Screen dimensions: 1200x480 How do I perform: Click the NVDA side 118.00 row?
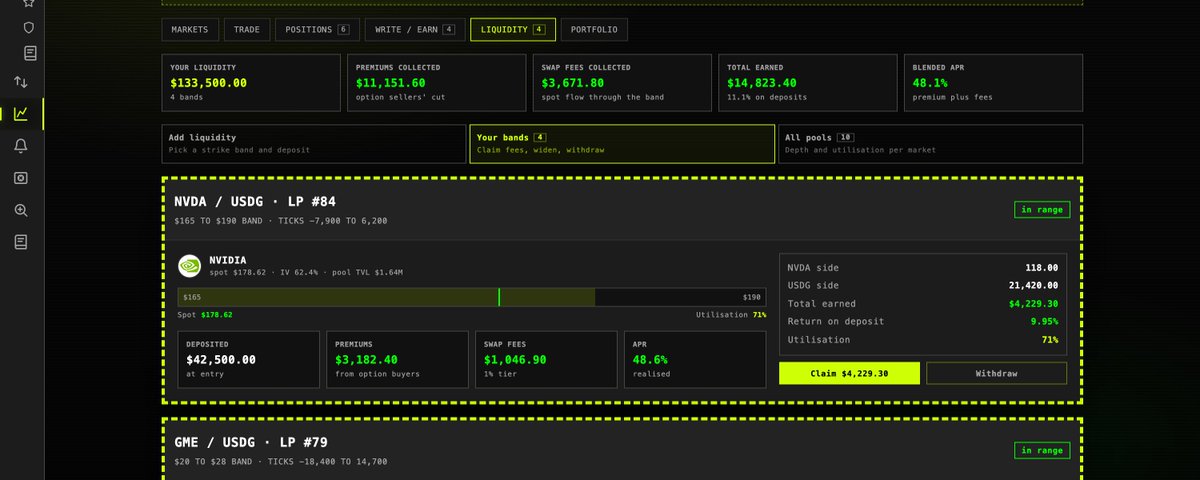922,268
